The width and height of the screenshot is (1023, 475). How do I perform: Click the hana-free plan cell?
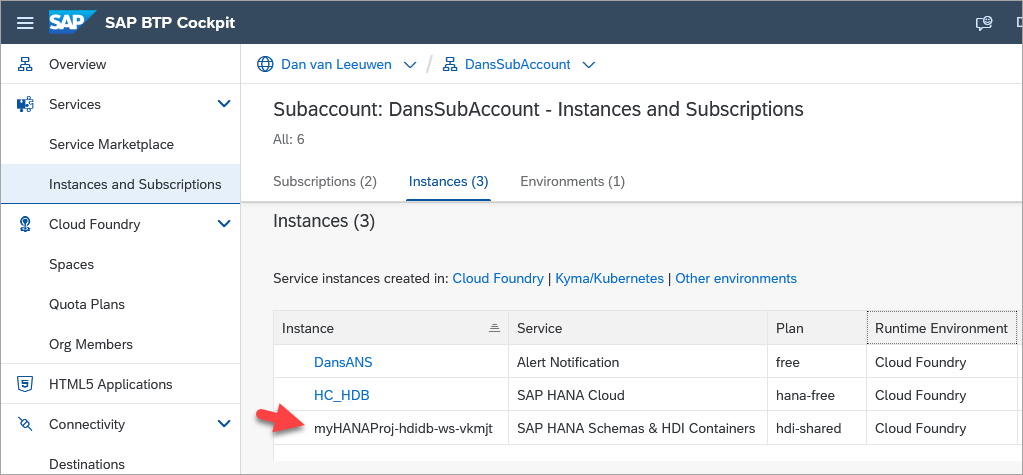pyautogui.click(x=817, y=395)
